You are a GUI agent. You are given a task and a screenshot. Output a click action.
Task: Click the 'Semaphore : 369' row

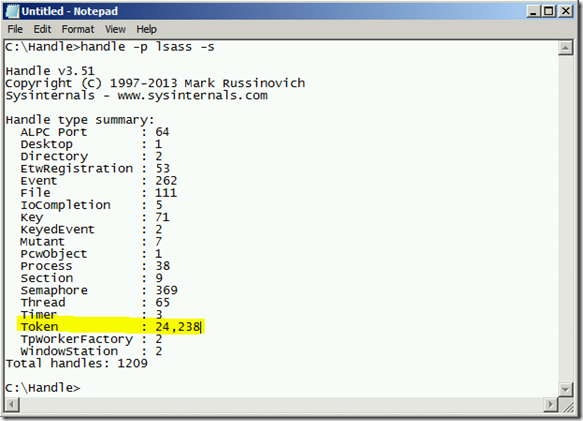99,290
